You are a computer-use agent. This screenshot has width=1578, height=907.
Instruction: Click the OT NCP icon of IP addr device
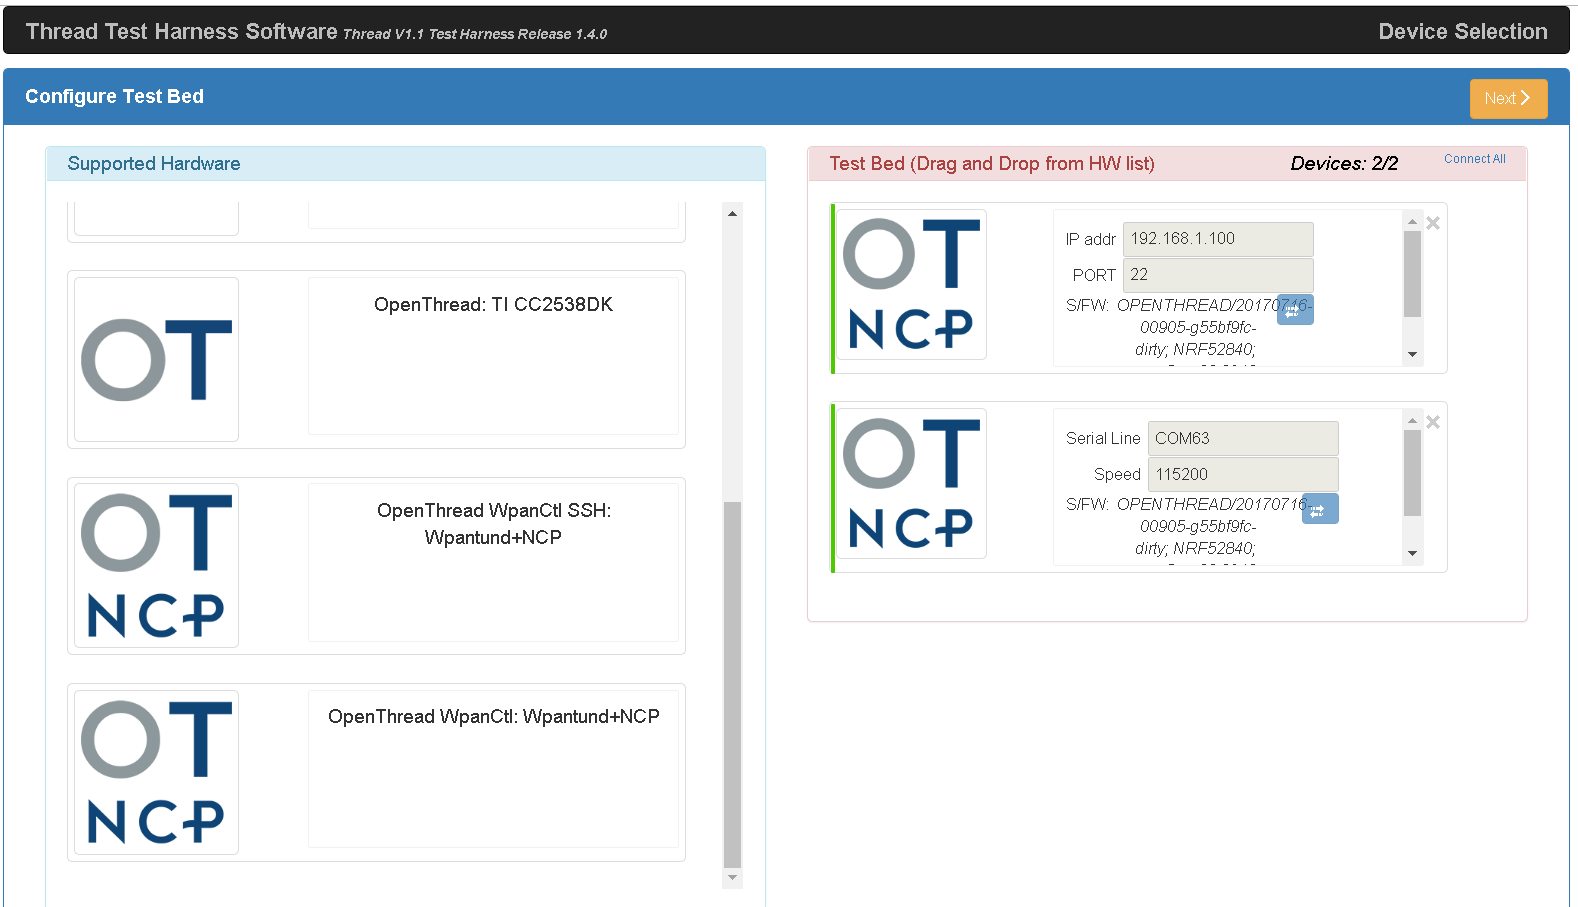(911, 285)
